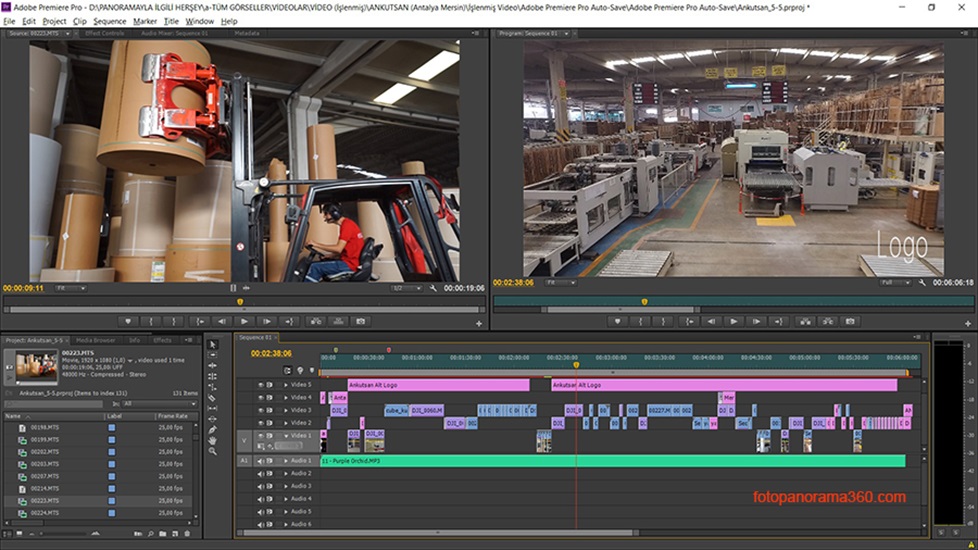Switch to Media Browser tab
The image size is (978, 550).
(95, 340)
